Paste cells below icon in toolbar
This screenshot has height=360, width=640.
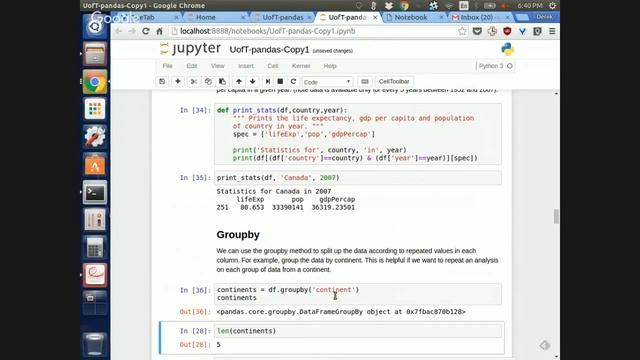(x=222, y=81)
